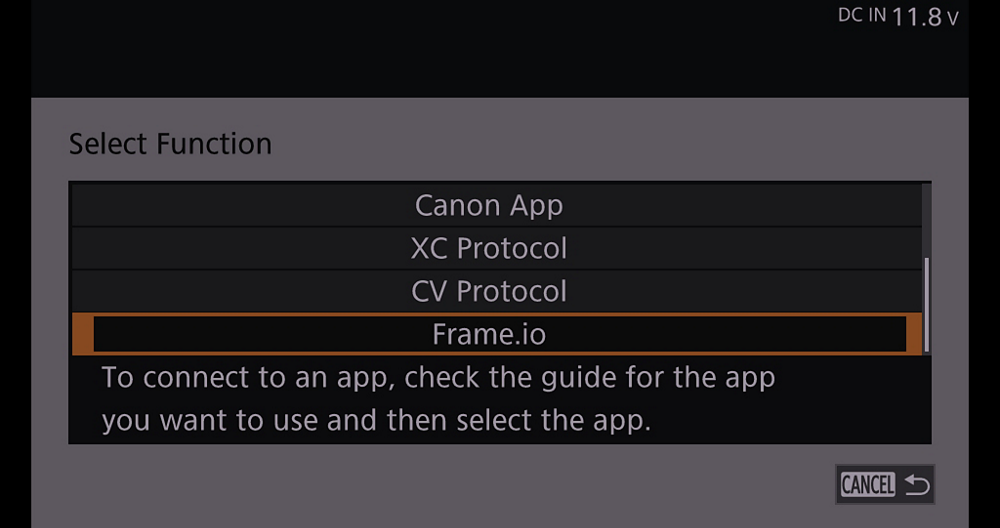Screen dimensions: 1000x528
Task: Open the highlighted Frame.io entry
Action: point(489,334)
